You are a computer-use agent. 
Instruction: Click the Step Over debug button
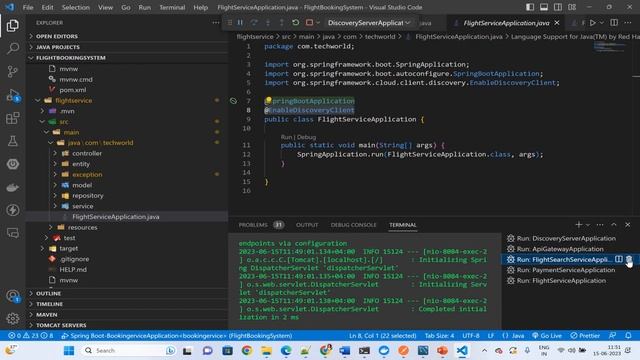pos(254,23)
